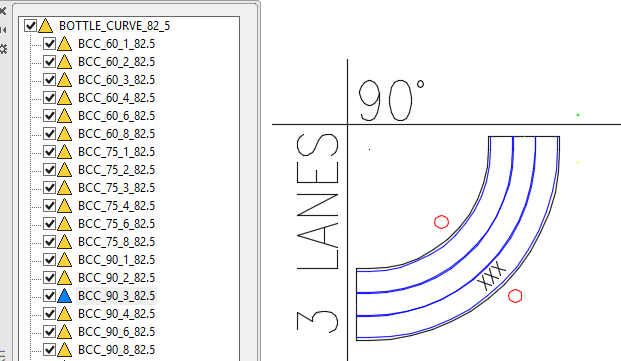Click the XXX label on the curve drawing
This screenshot has height=361, width=621.
tap(492, 276)
